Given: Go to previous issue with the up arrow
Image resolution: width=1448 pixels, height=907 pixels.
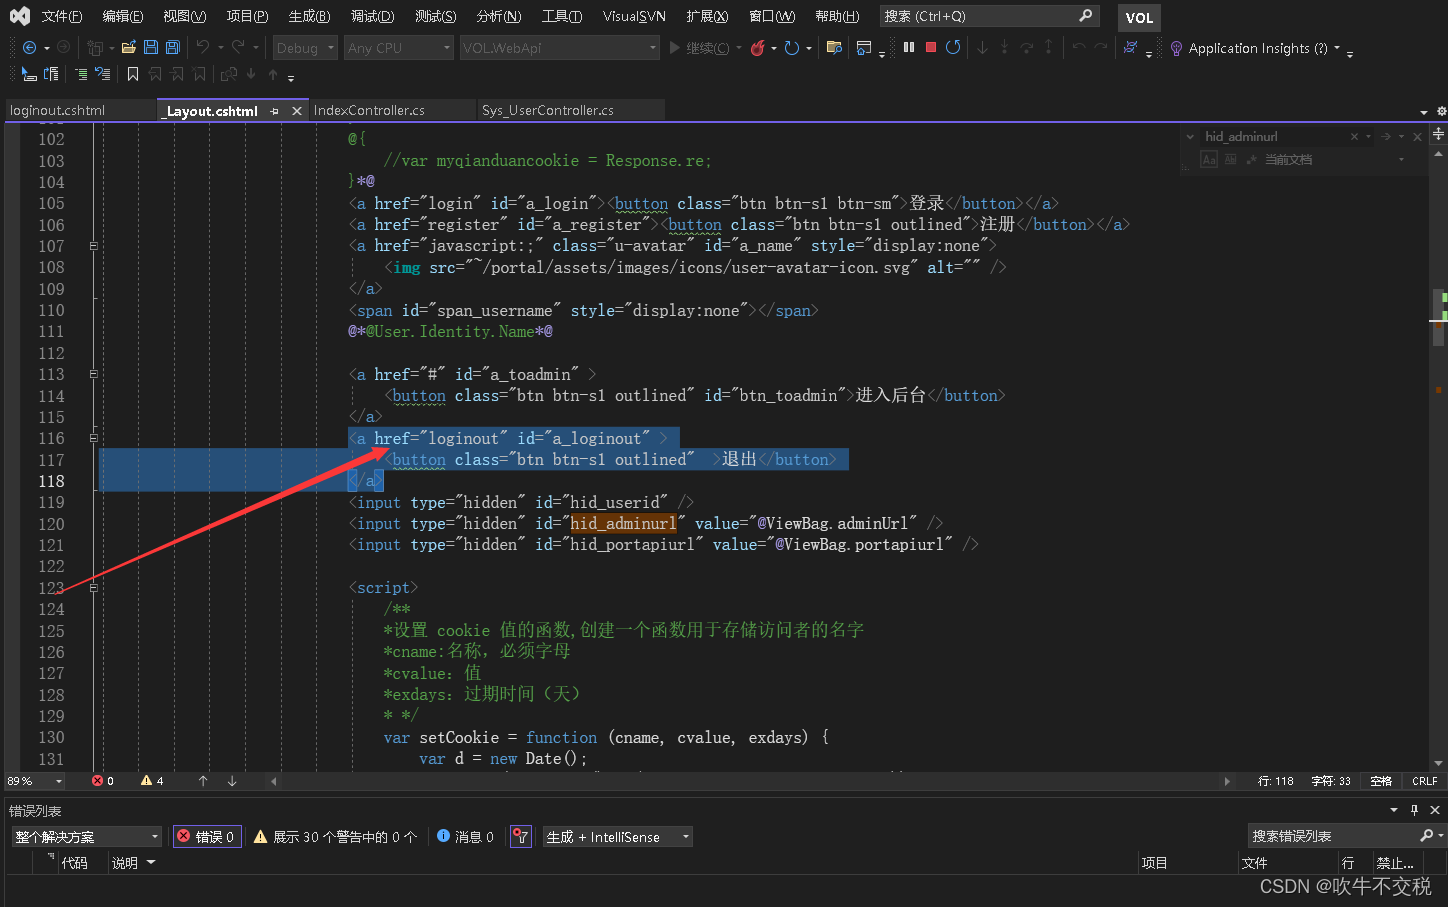Looking at the screenshot, I should coord(203,781).
